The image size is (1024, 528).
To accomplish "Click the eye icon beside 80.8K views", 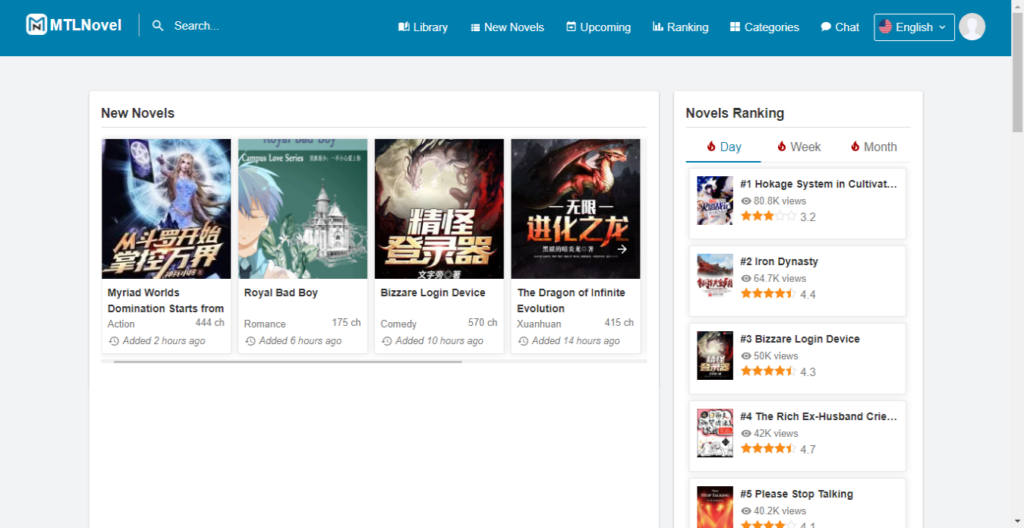I will [x=746, y=201].
